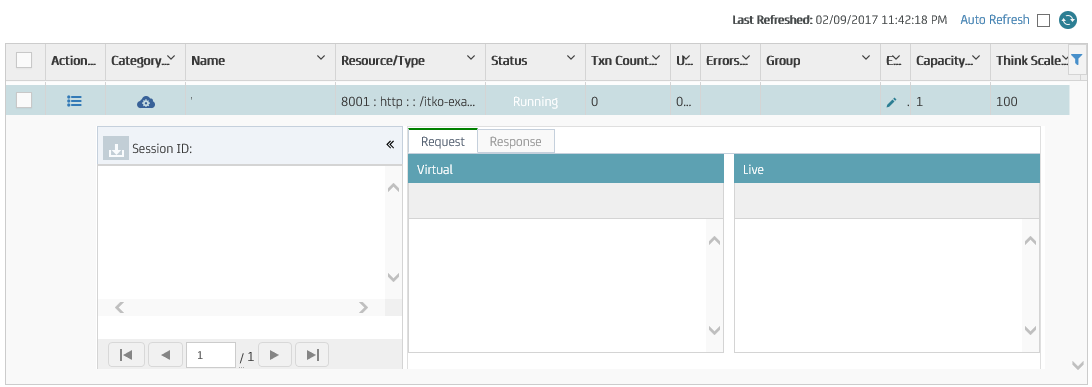Select the running service row checkbox
1092x387 pixels.
point(24,100)
